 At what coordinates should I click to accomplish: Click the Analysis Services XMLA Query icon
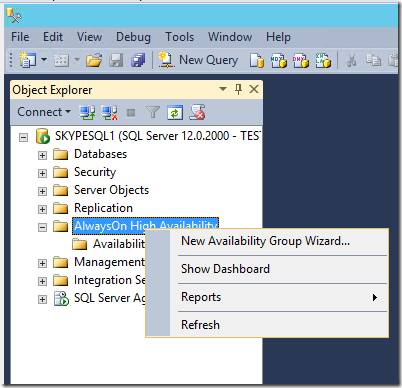point(323,61)
